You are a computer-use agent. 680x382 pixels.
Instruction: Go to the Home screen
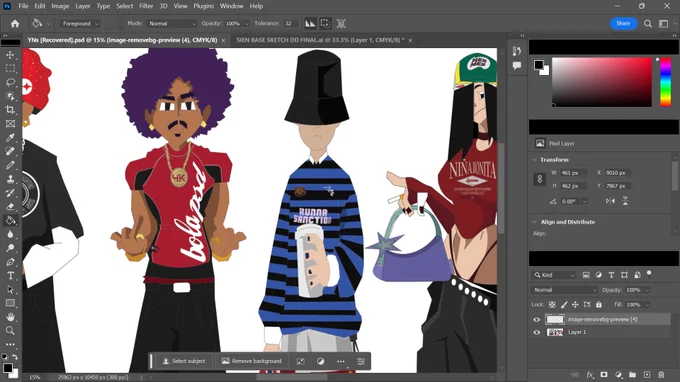15,24
